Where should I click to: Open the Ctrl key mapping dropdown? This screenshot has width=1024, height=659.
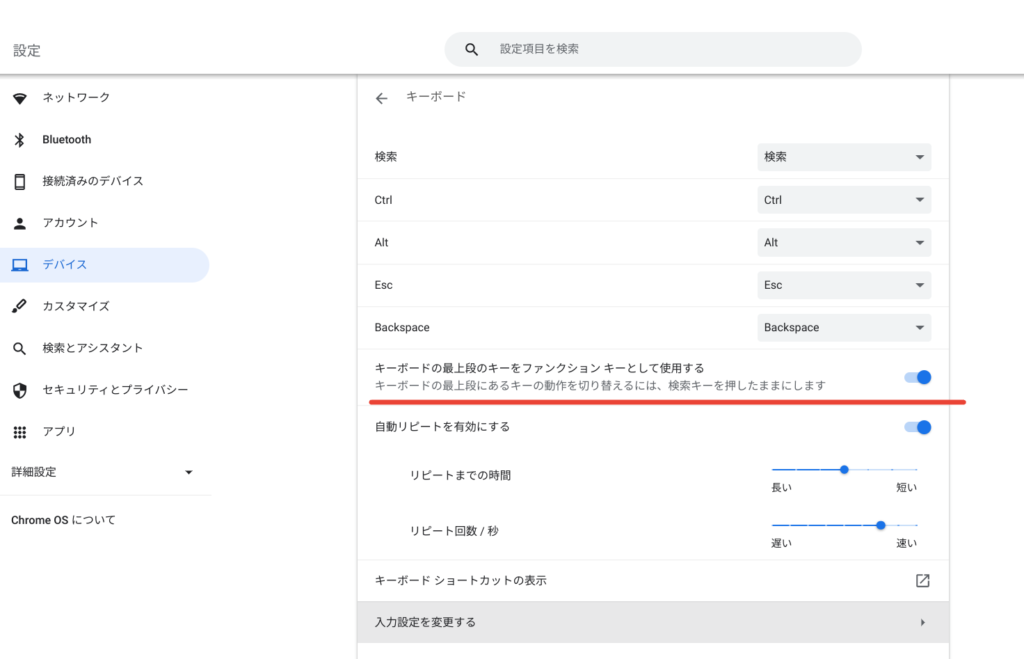844,200
